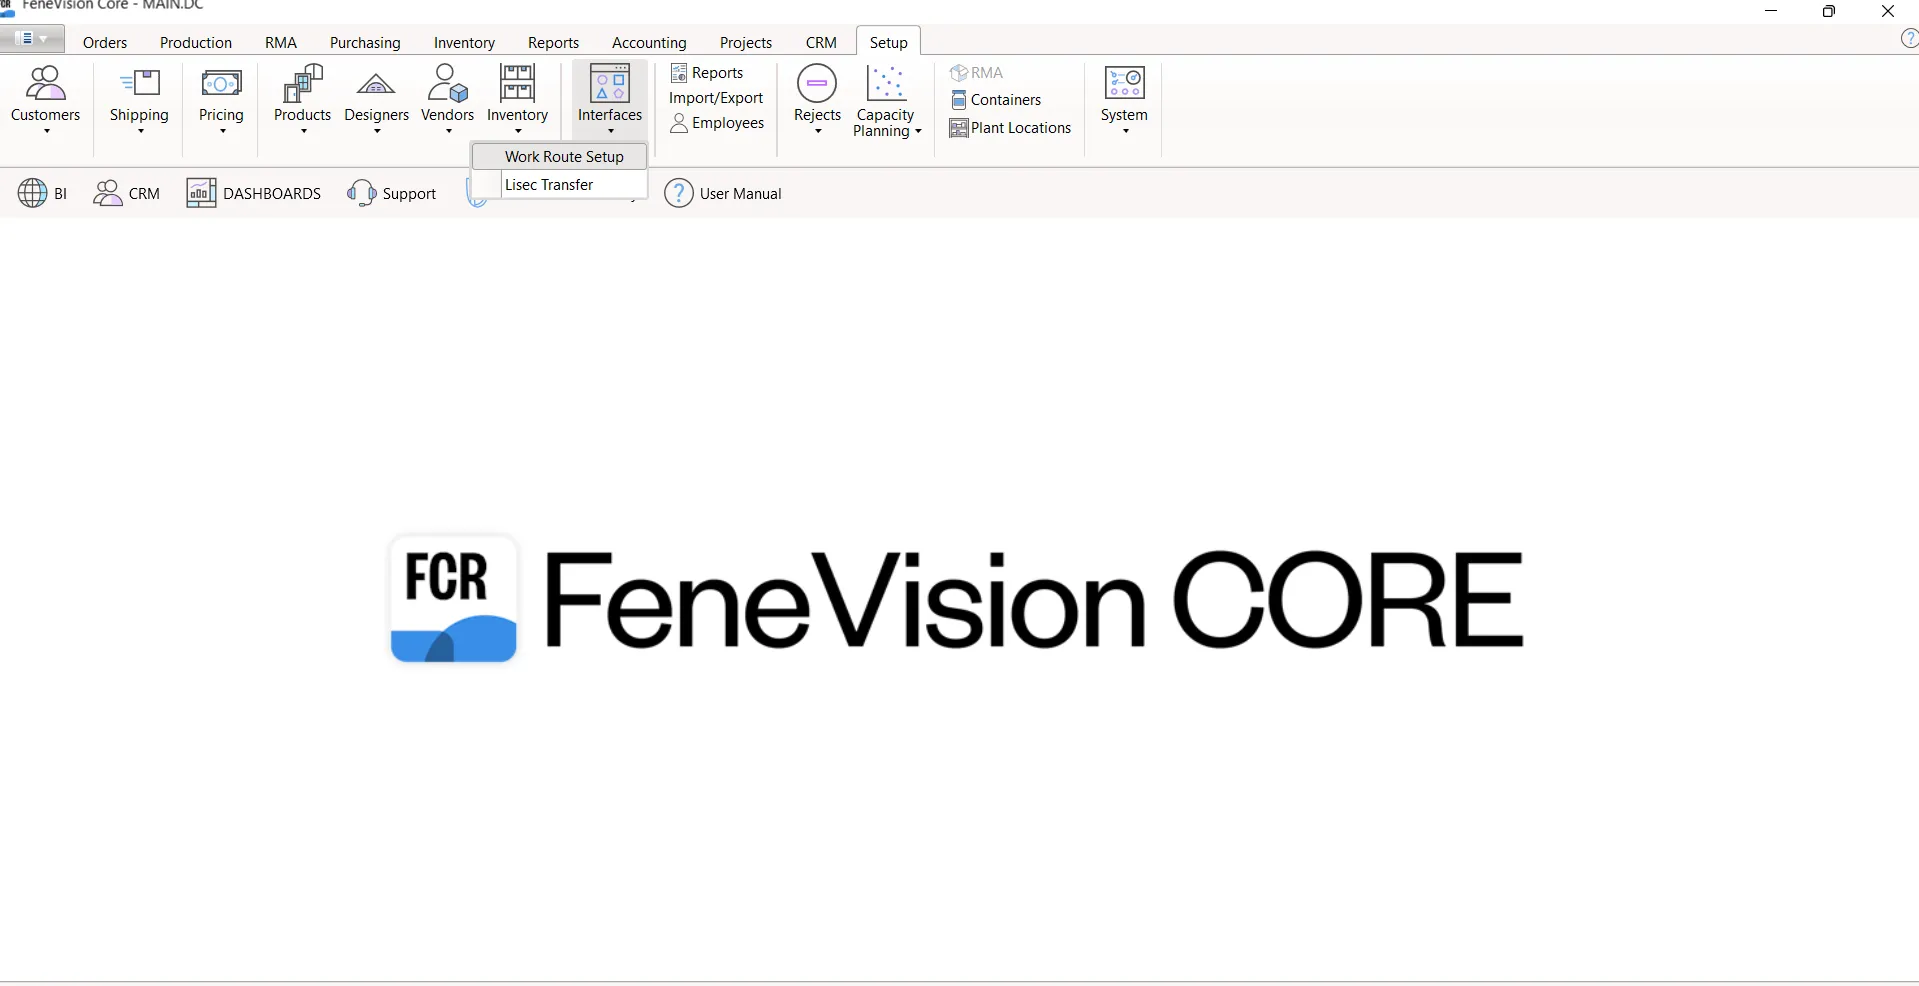Open the Designers setup icon
1919x986 pixels.
[376, 86]
